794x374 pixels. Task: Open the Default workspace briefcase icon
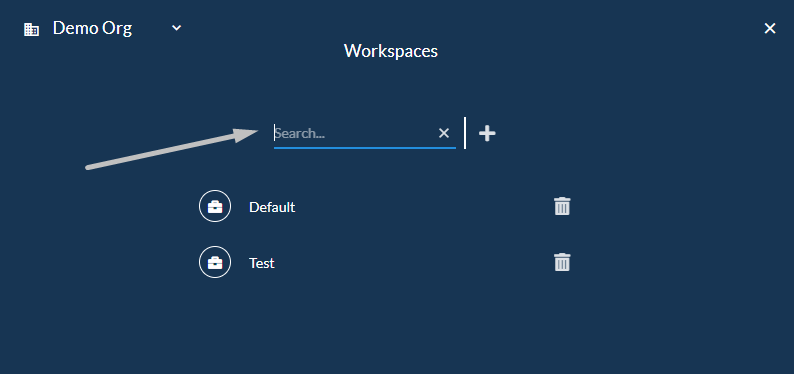tap(215, 206)
